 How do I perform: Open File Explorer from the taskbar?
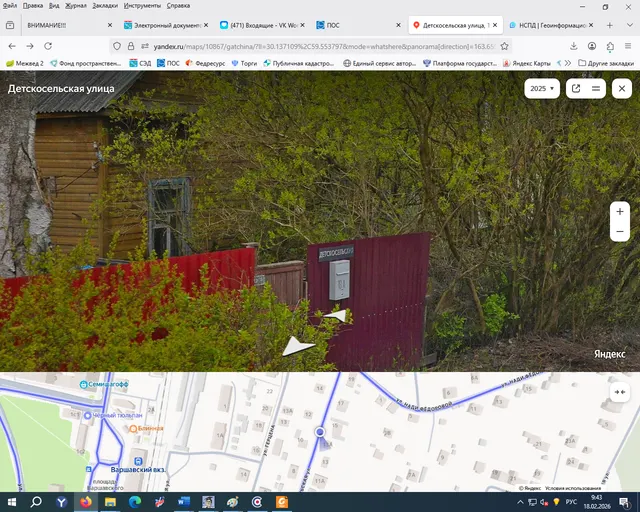point(110,502)
